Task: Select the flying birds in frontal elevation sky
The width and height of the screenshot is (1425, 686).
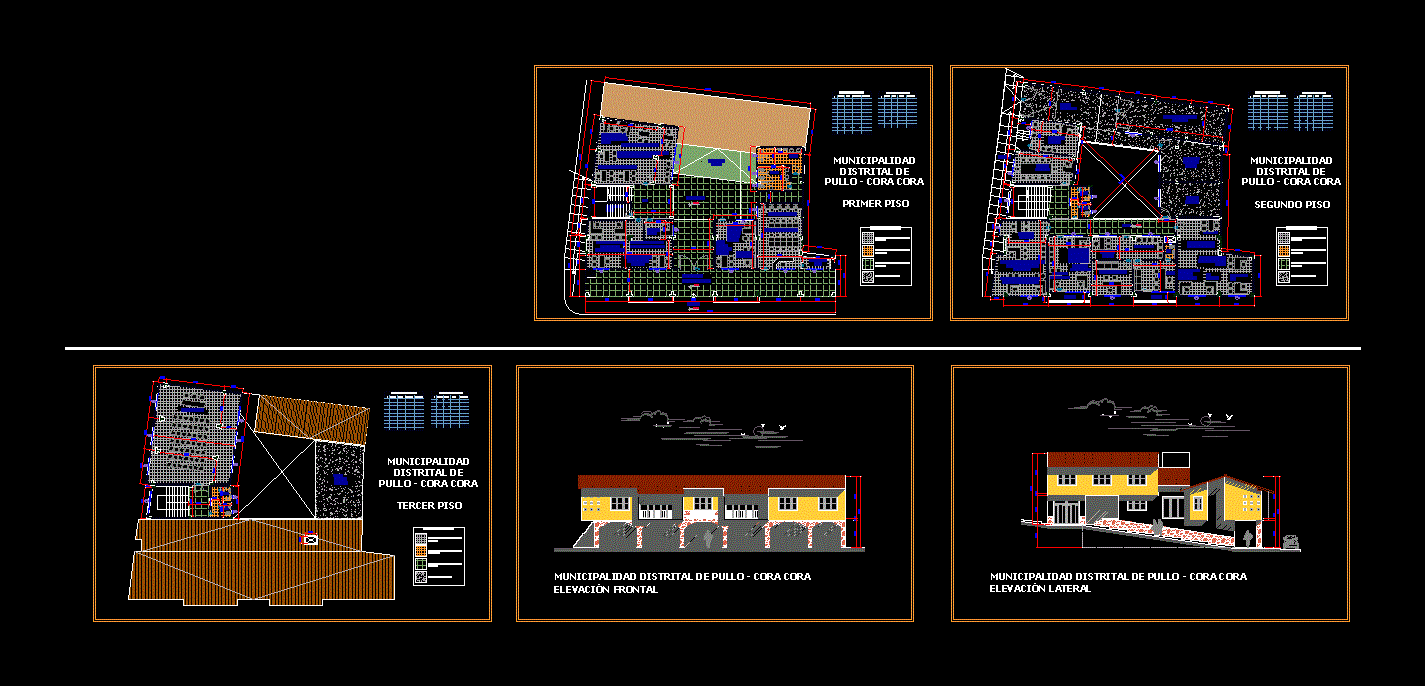Action: click(771, 428)
